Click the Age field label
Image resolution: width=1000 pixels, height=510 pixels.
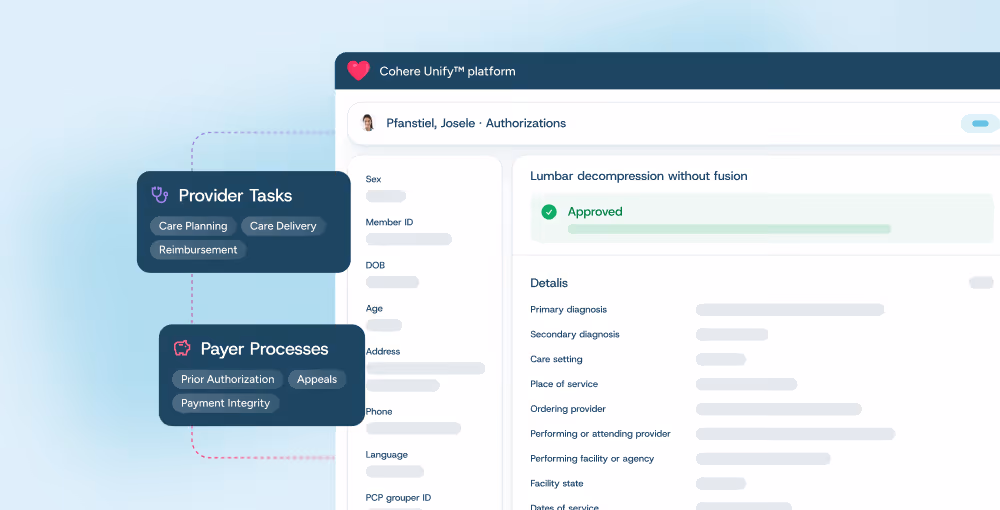click(374, 309)
